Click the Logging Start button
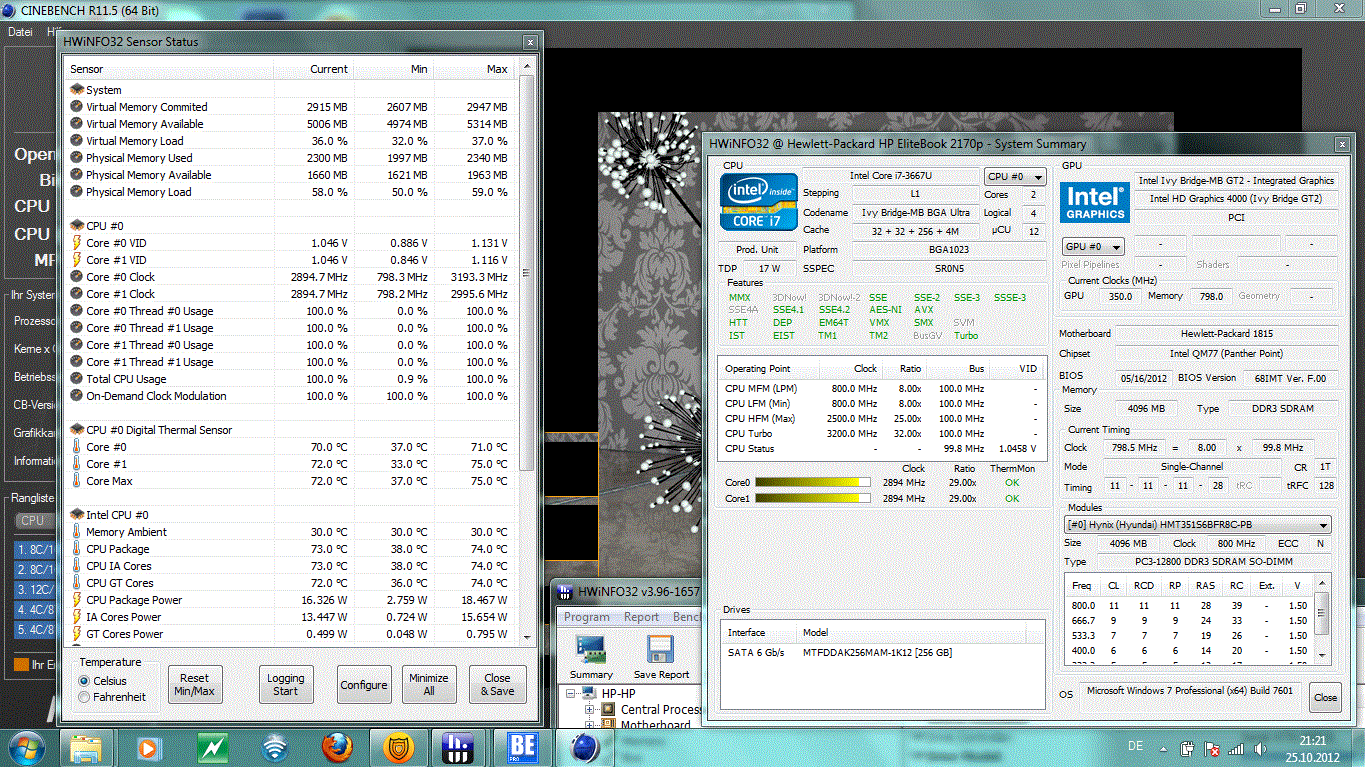This screenshot has height=767, width=1365. [286, 684]
